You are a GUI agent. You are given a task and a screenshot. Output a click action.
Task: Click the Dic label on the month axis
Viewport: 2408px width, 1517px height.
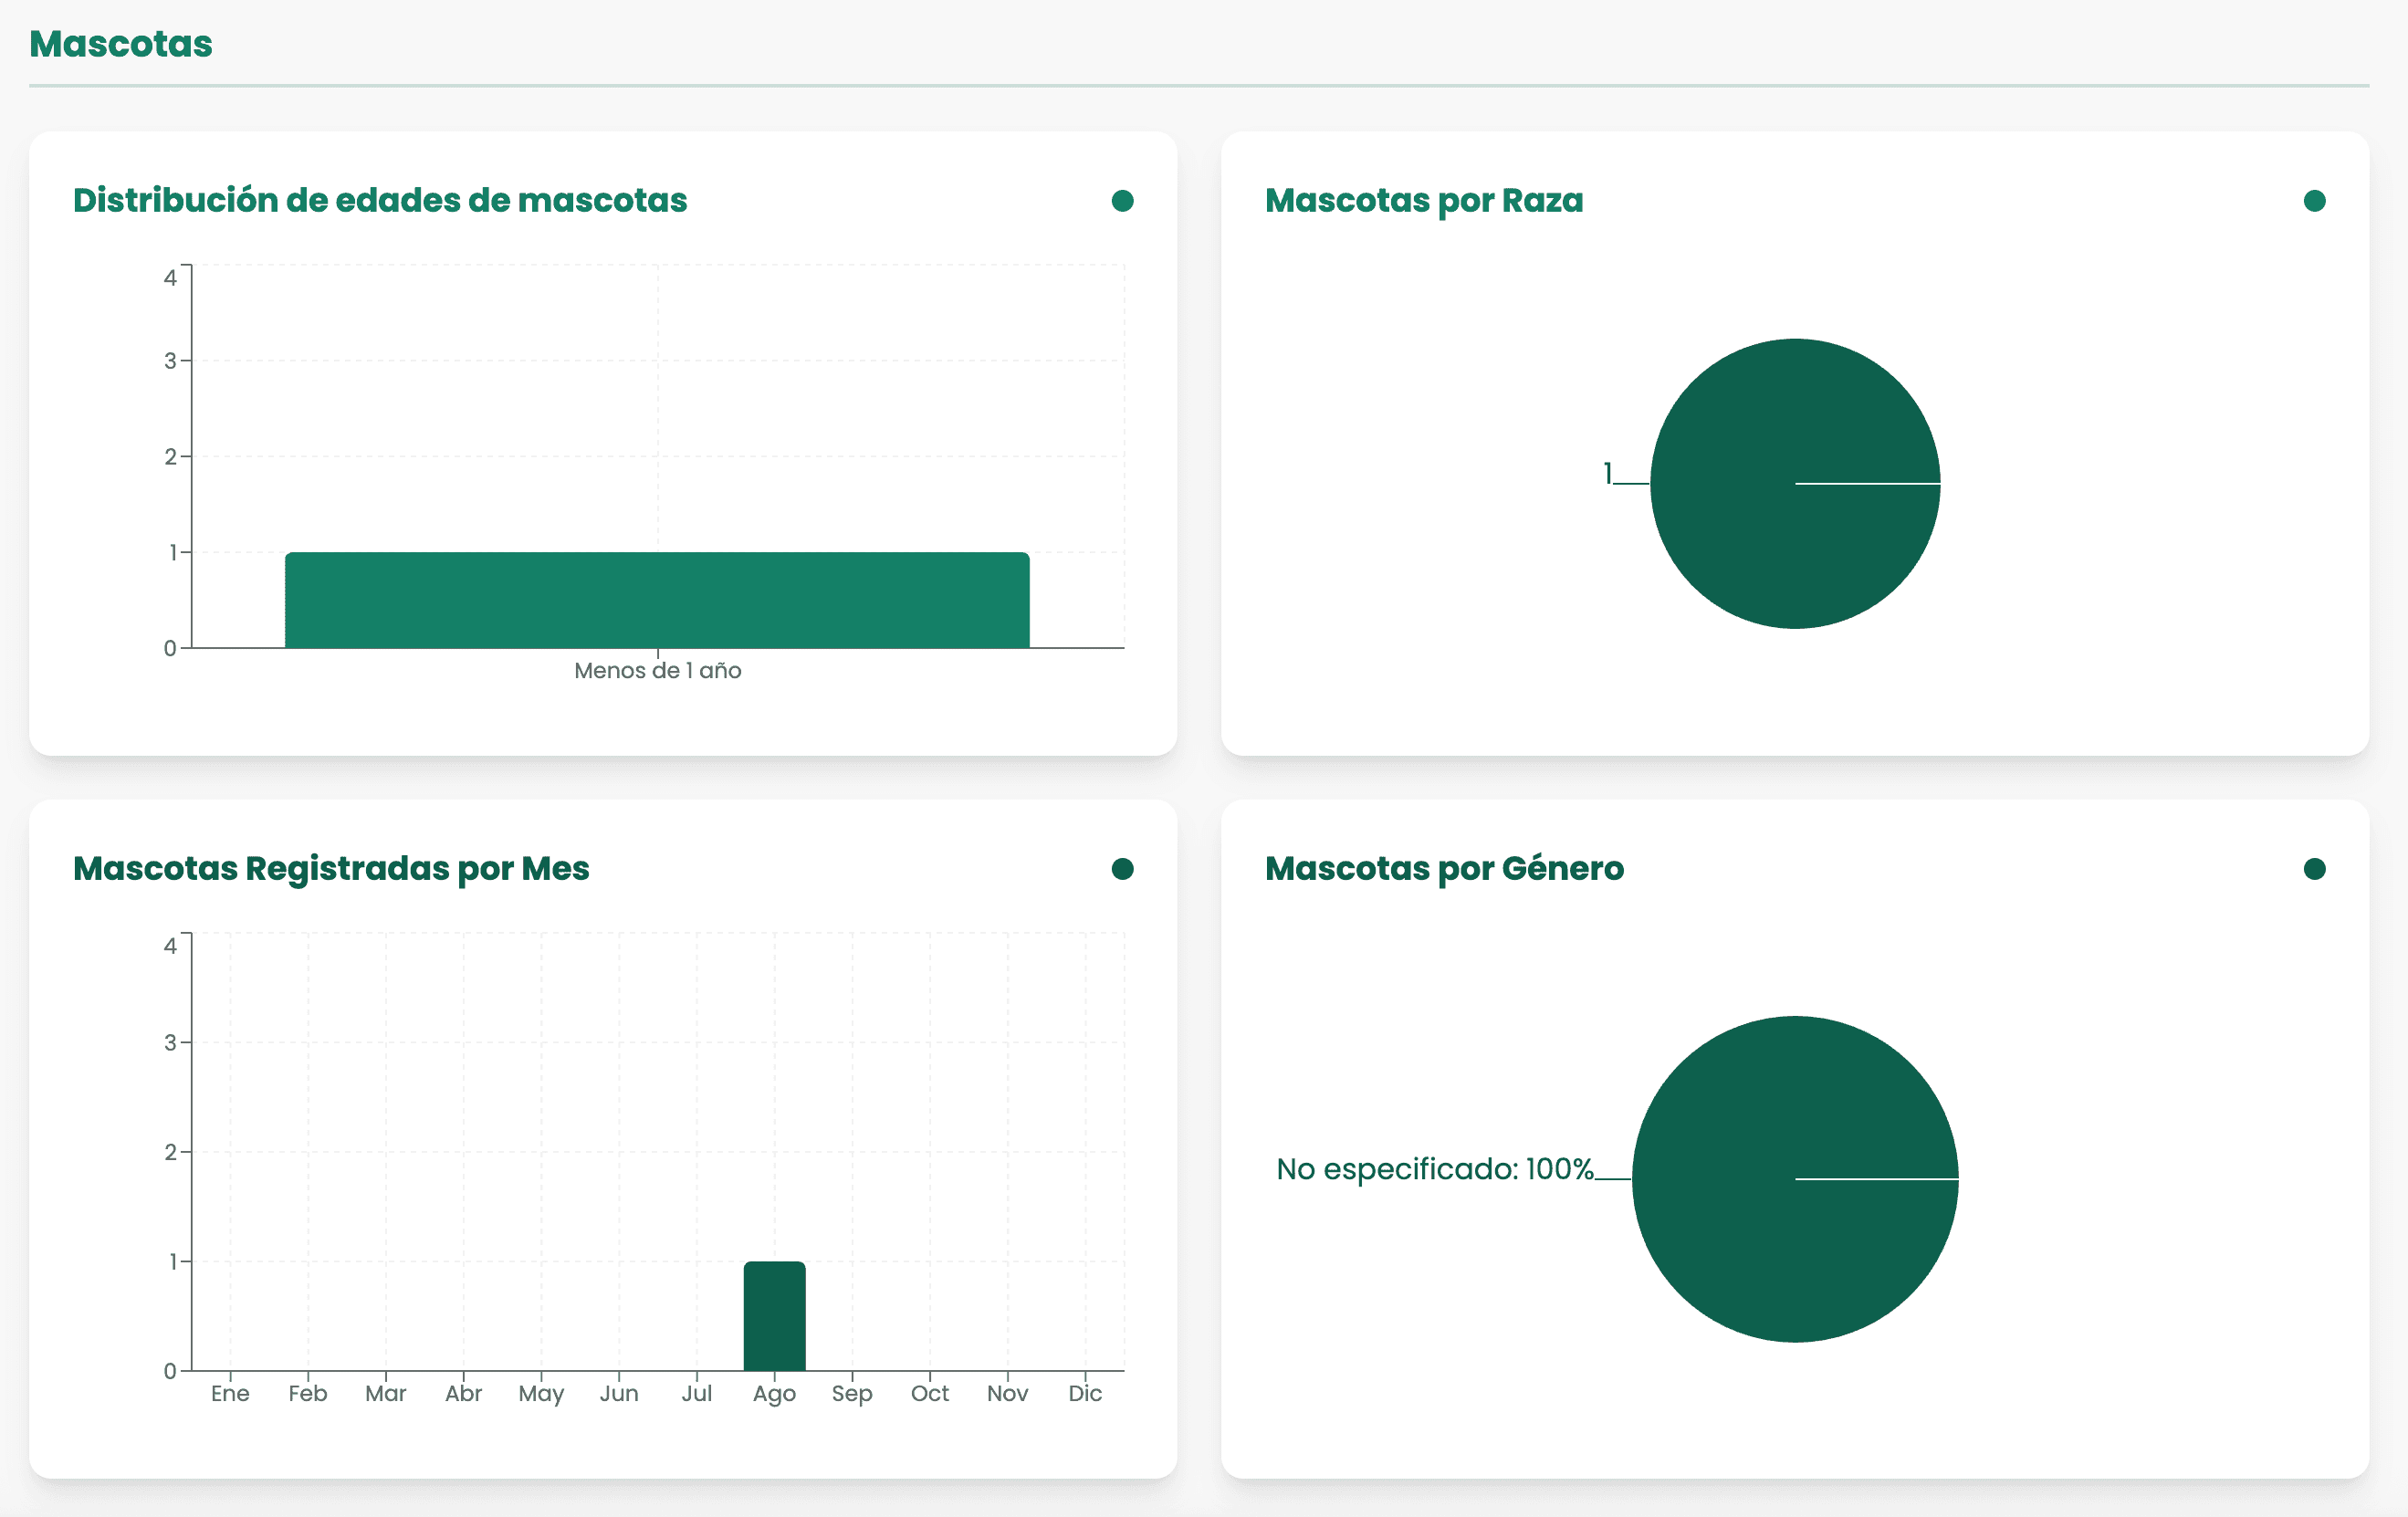click(1085, 1394)
